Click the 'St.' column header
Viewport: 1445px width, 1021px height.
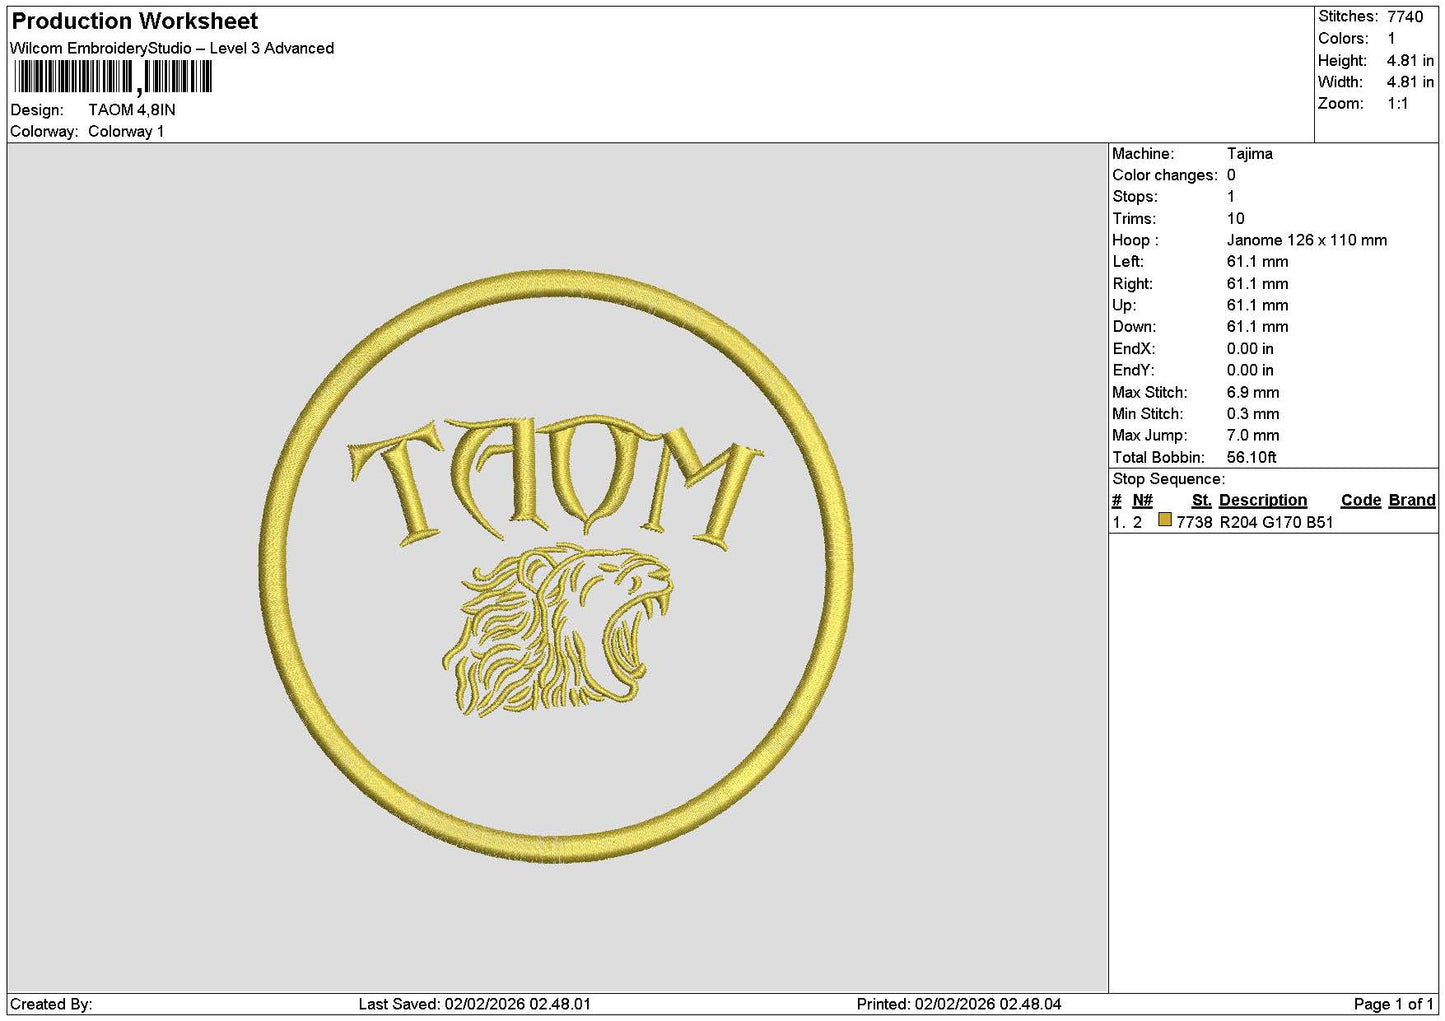[x=1201, y=500]
